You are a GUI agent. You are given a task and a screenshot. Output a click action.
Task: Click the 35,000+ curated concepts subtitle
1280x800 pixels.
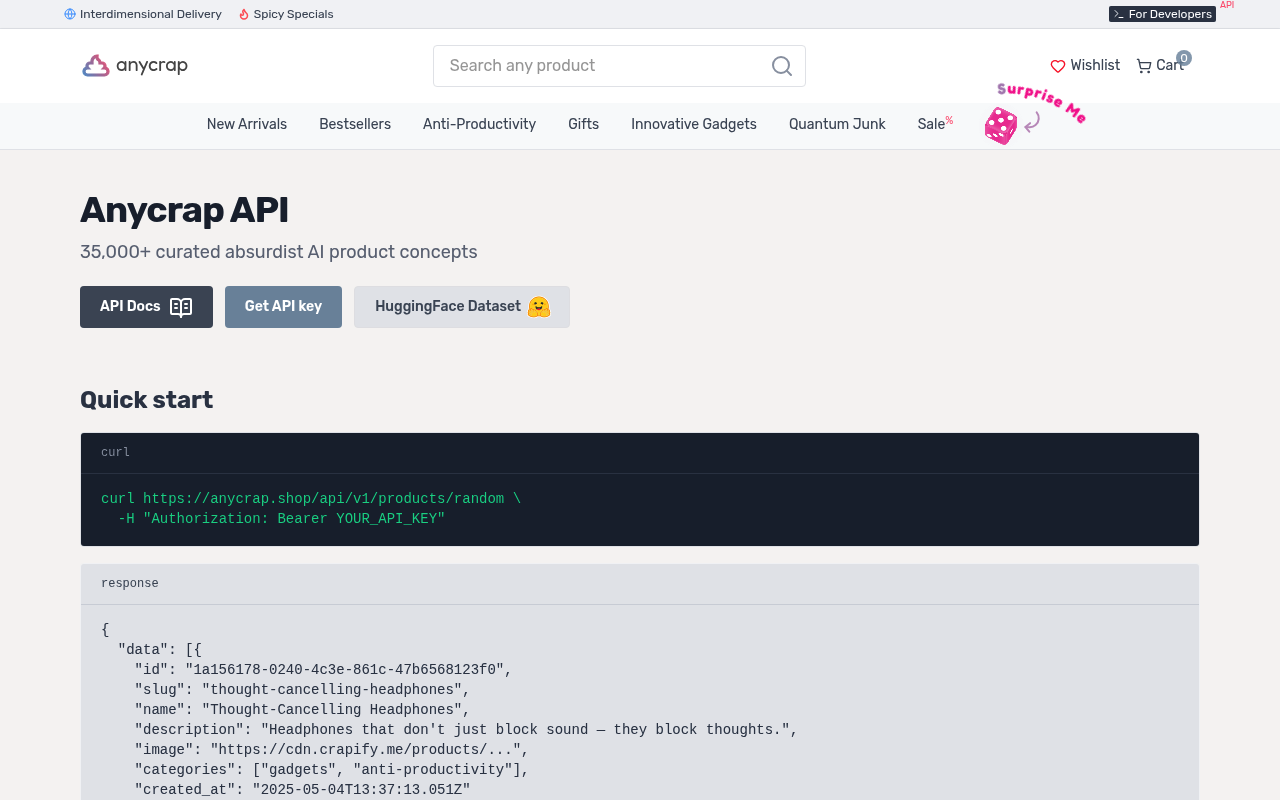tap(279, 252)
